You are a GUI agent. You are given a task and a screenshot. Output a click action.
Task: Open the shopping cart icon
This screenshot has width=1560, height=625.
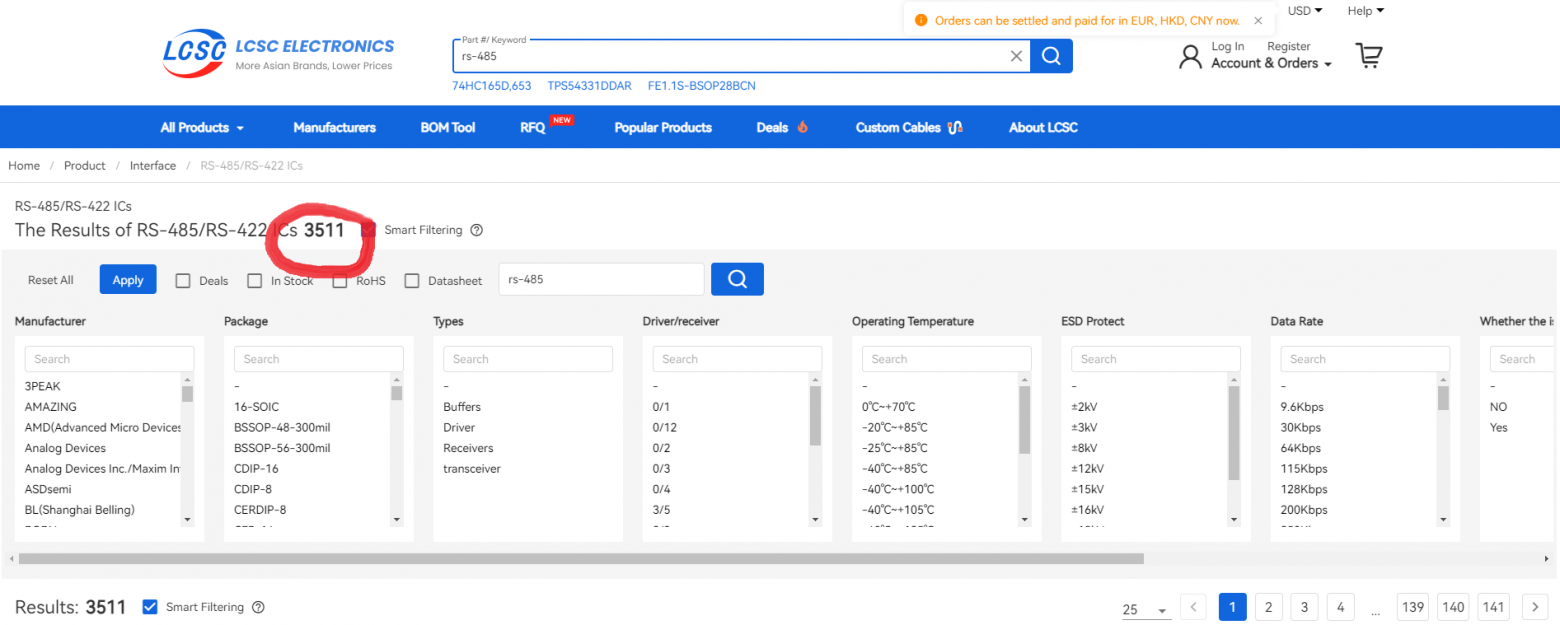tap(1369, 56)
